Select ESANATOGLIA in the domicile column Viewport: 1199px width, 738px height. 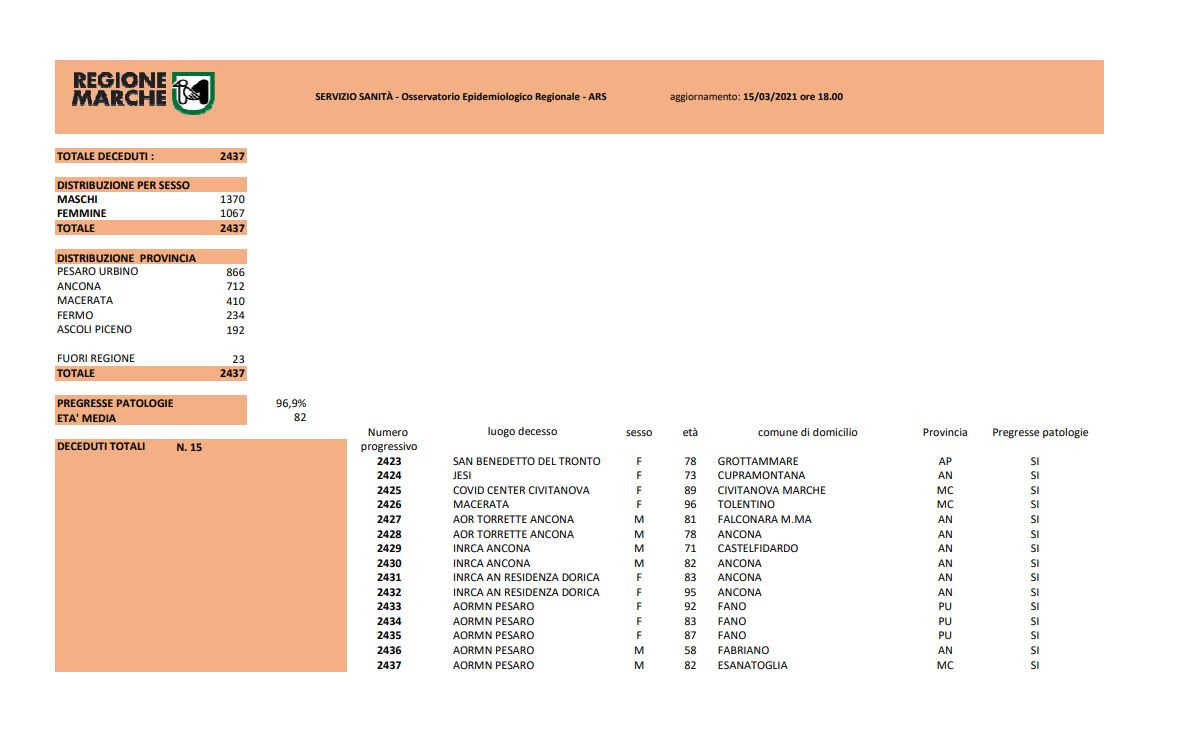tap(752, 665)
